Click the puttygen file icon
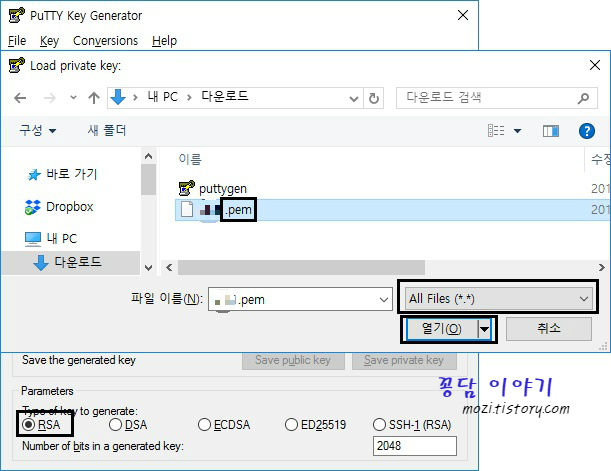611x471 pixels. pyautogui.click(x=187, y=188)
